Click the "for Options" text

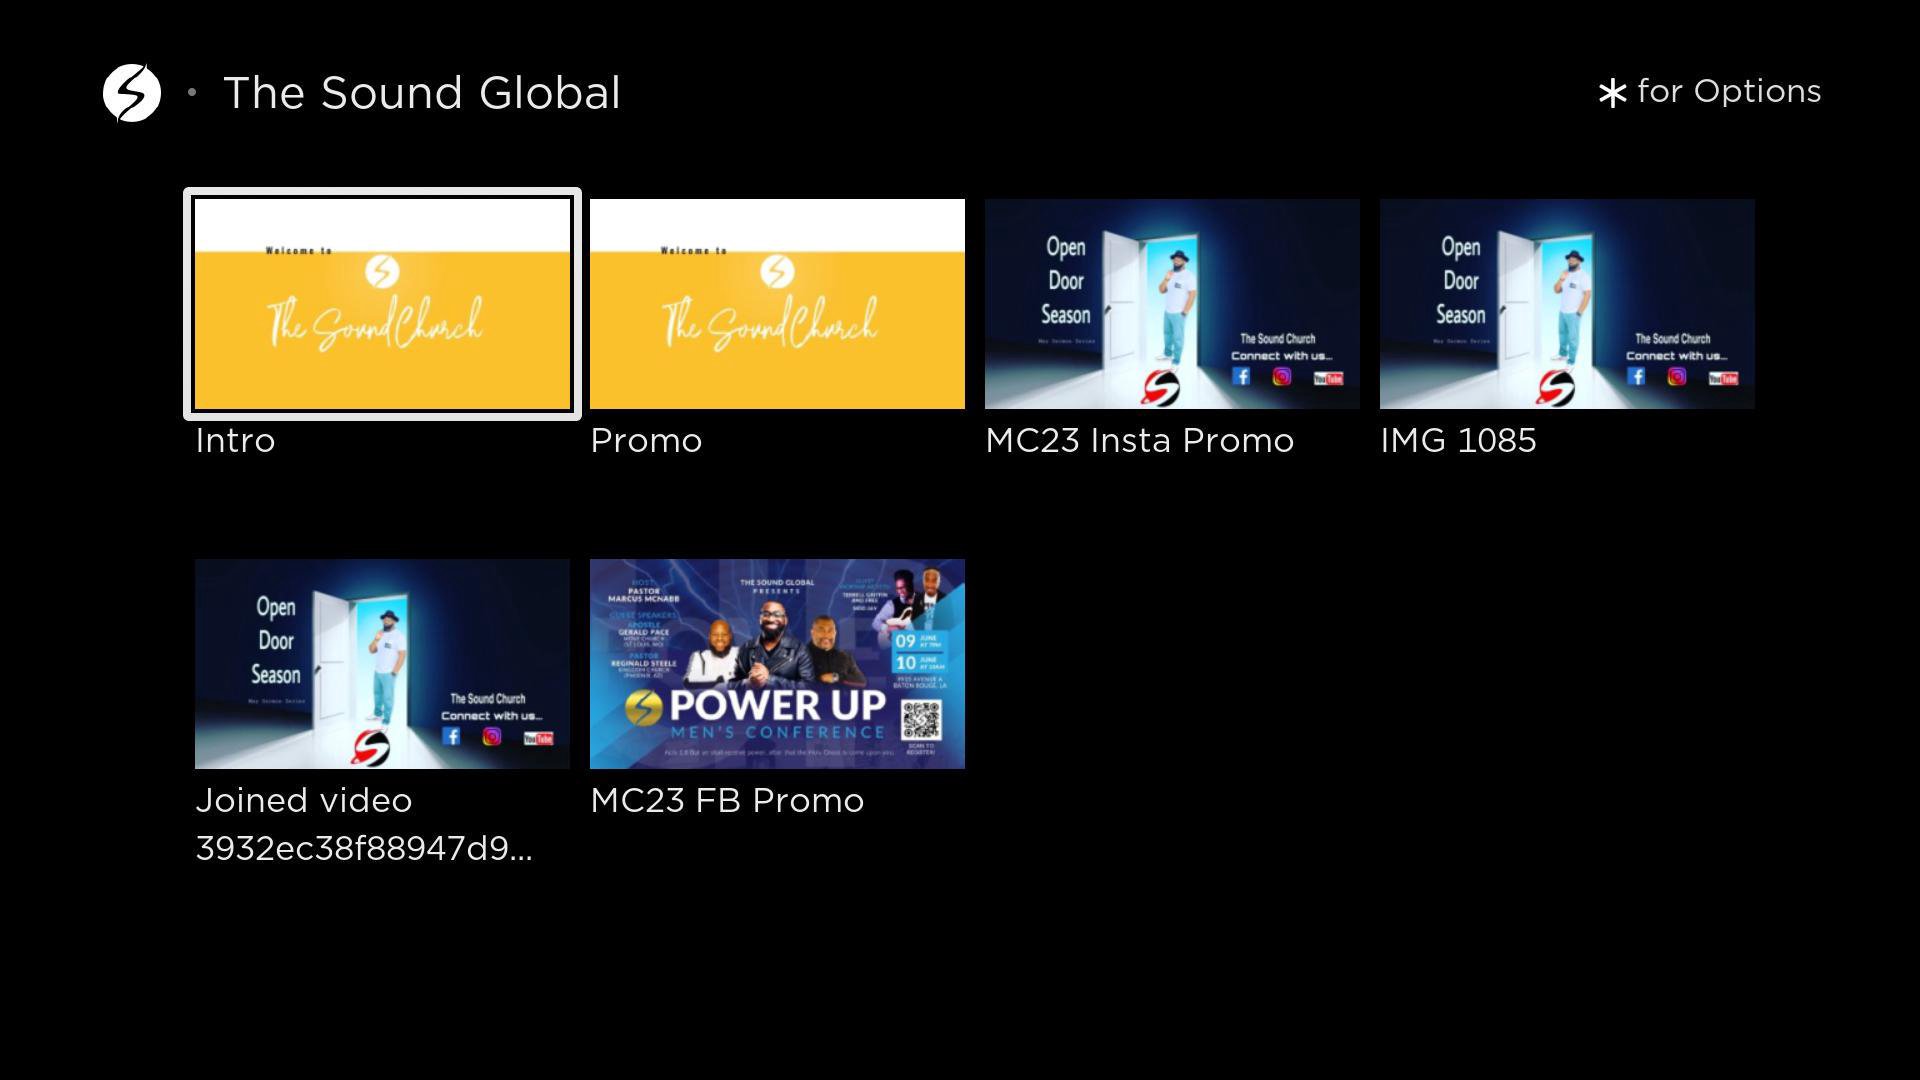[x=1728, y=92]
